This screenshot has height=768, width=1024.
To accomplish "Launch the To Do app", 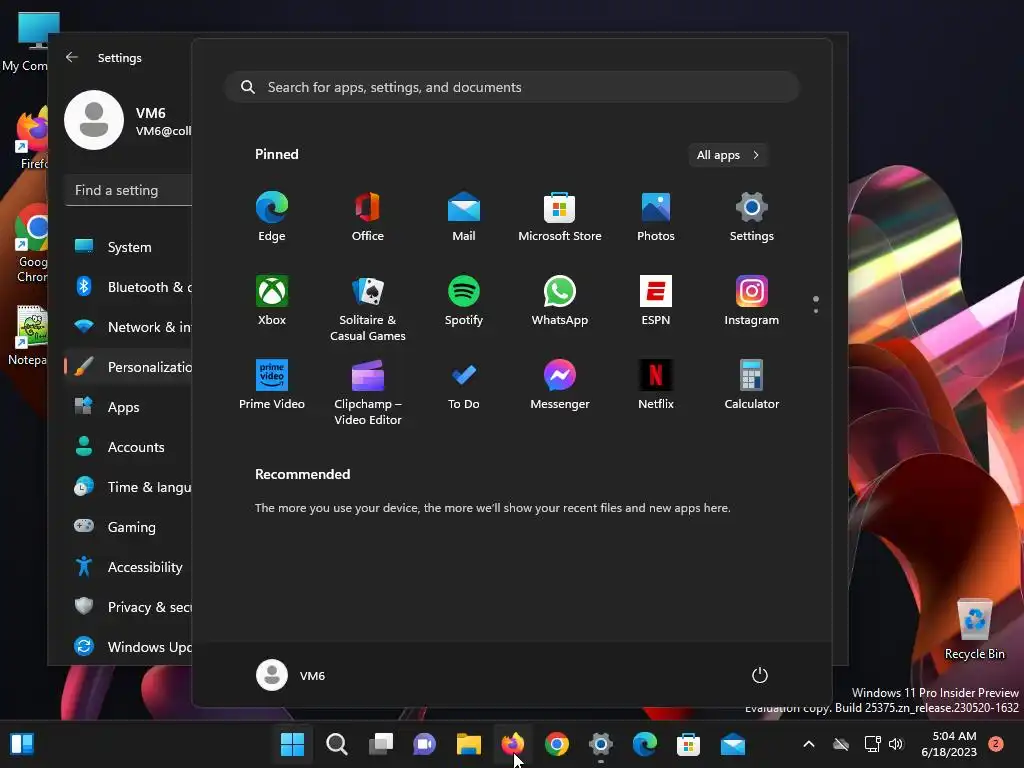I will (464, 385).
